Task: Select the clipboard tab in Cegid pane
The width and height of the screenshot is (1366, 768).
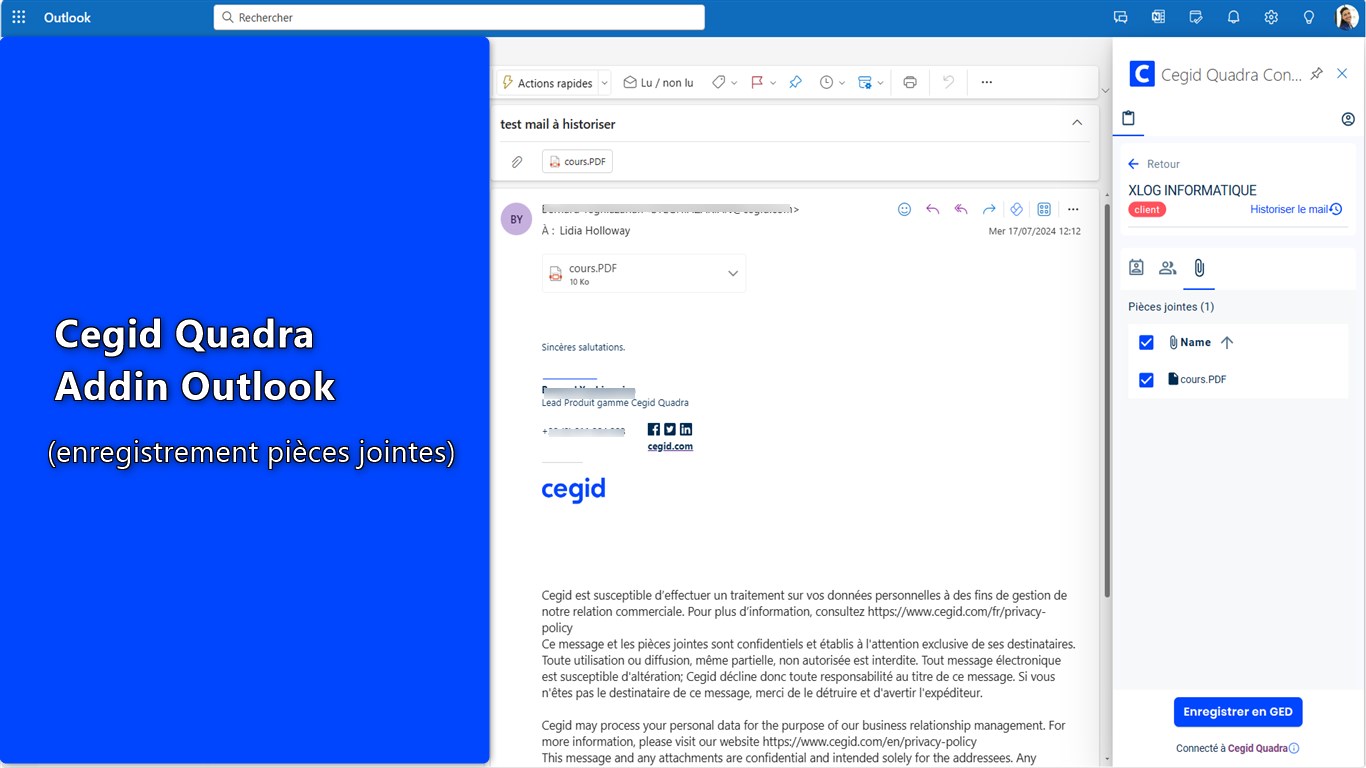Action: click(x=1128, y=118)
